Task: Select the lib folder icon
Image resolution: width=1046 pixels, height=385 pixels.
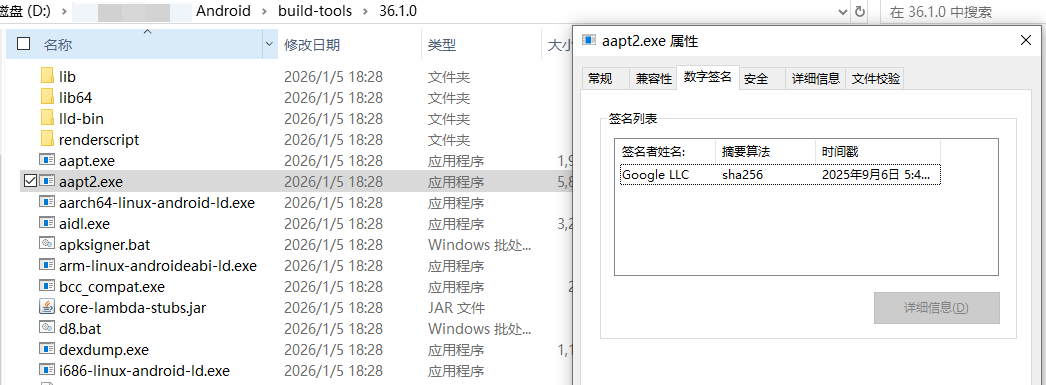Action: (47, 75)
